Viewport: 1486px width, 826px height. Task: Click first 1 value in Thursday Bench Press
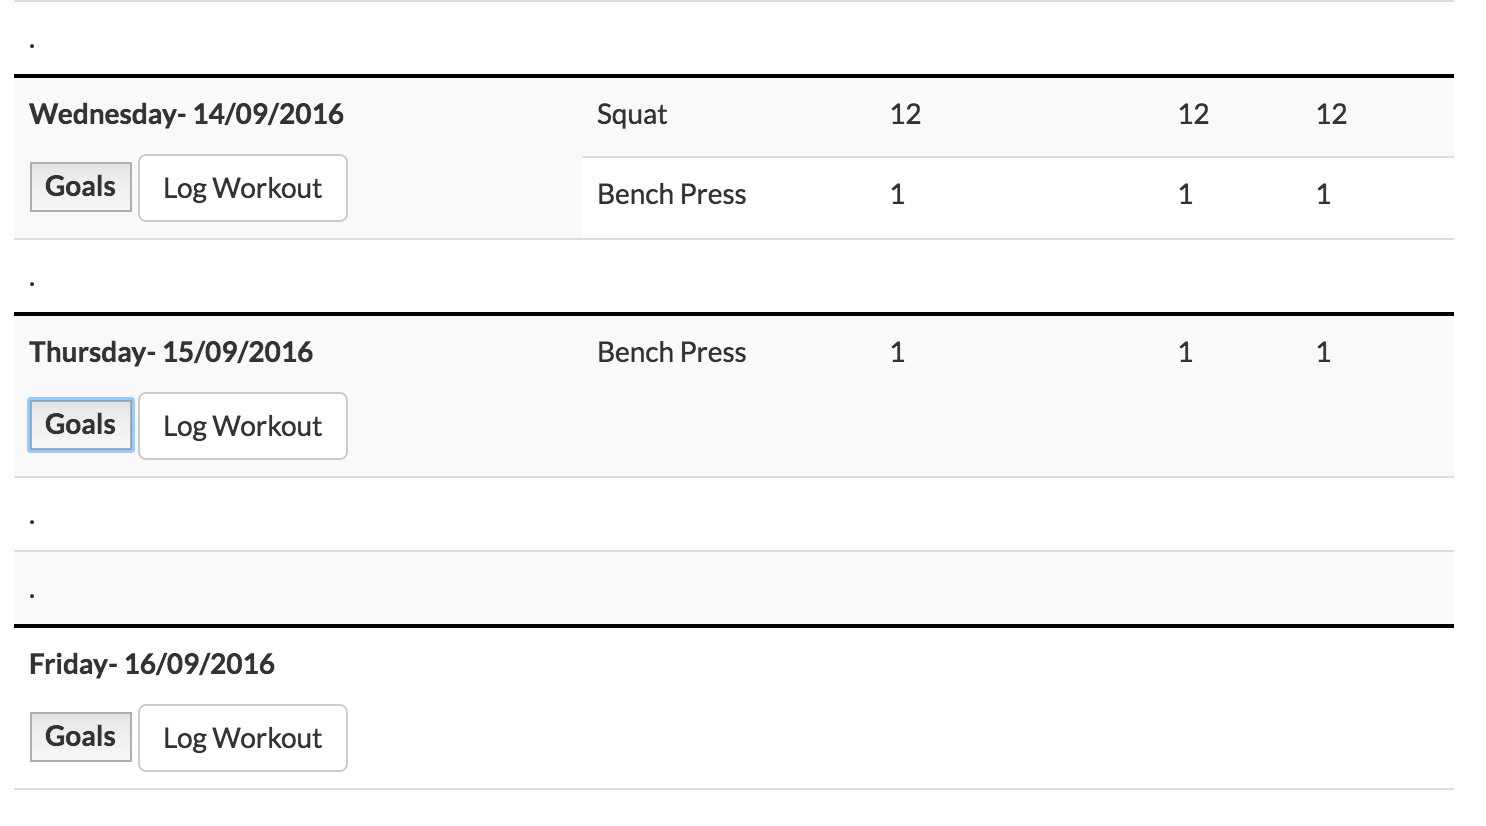(x=897, y=352)
